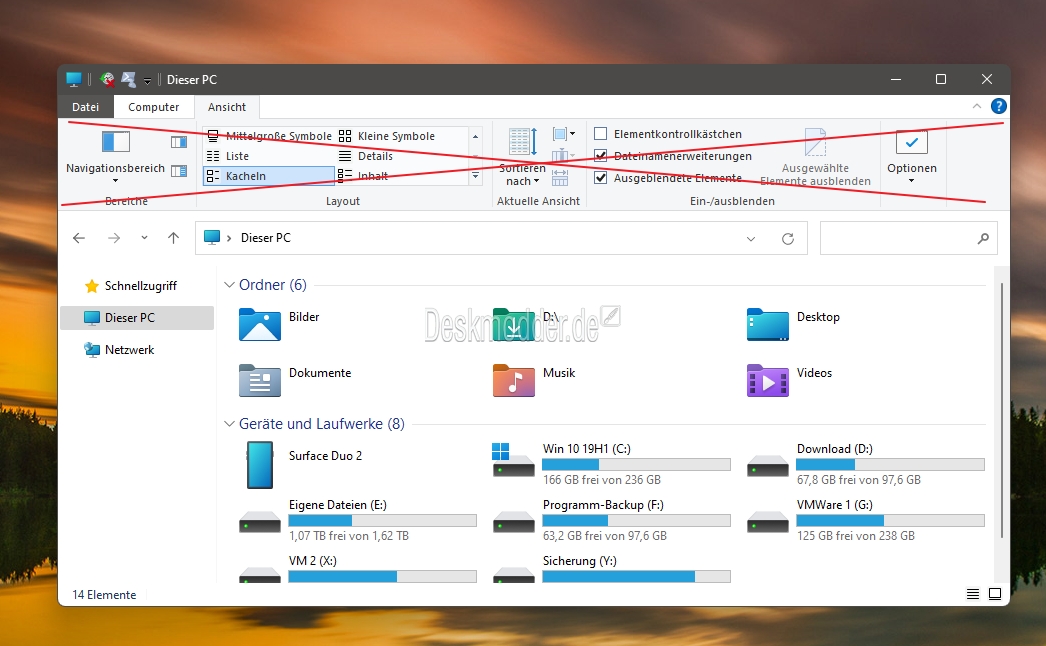This screenshot has height=646, width=1046.
Task: Click the refresh icon in the address bar
Action: click(788, 238)
